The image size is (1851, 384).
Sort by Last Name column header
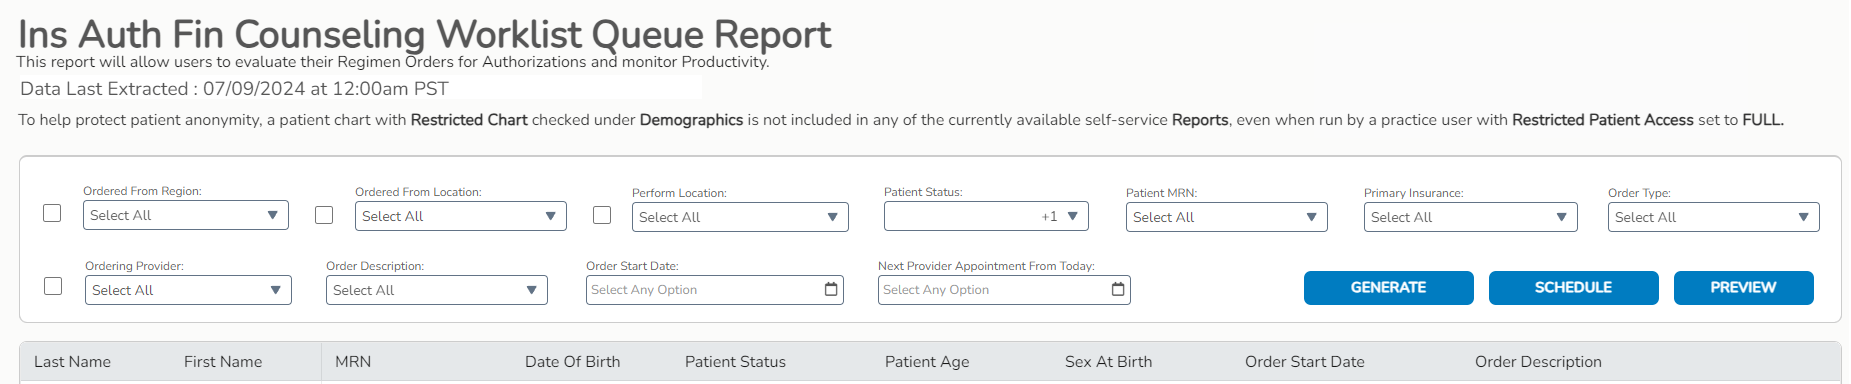click(x=72, y=362)
